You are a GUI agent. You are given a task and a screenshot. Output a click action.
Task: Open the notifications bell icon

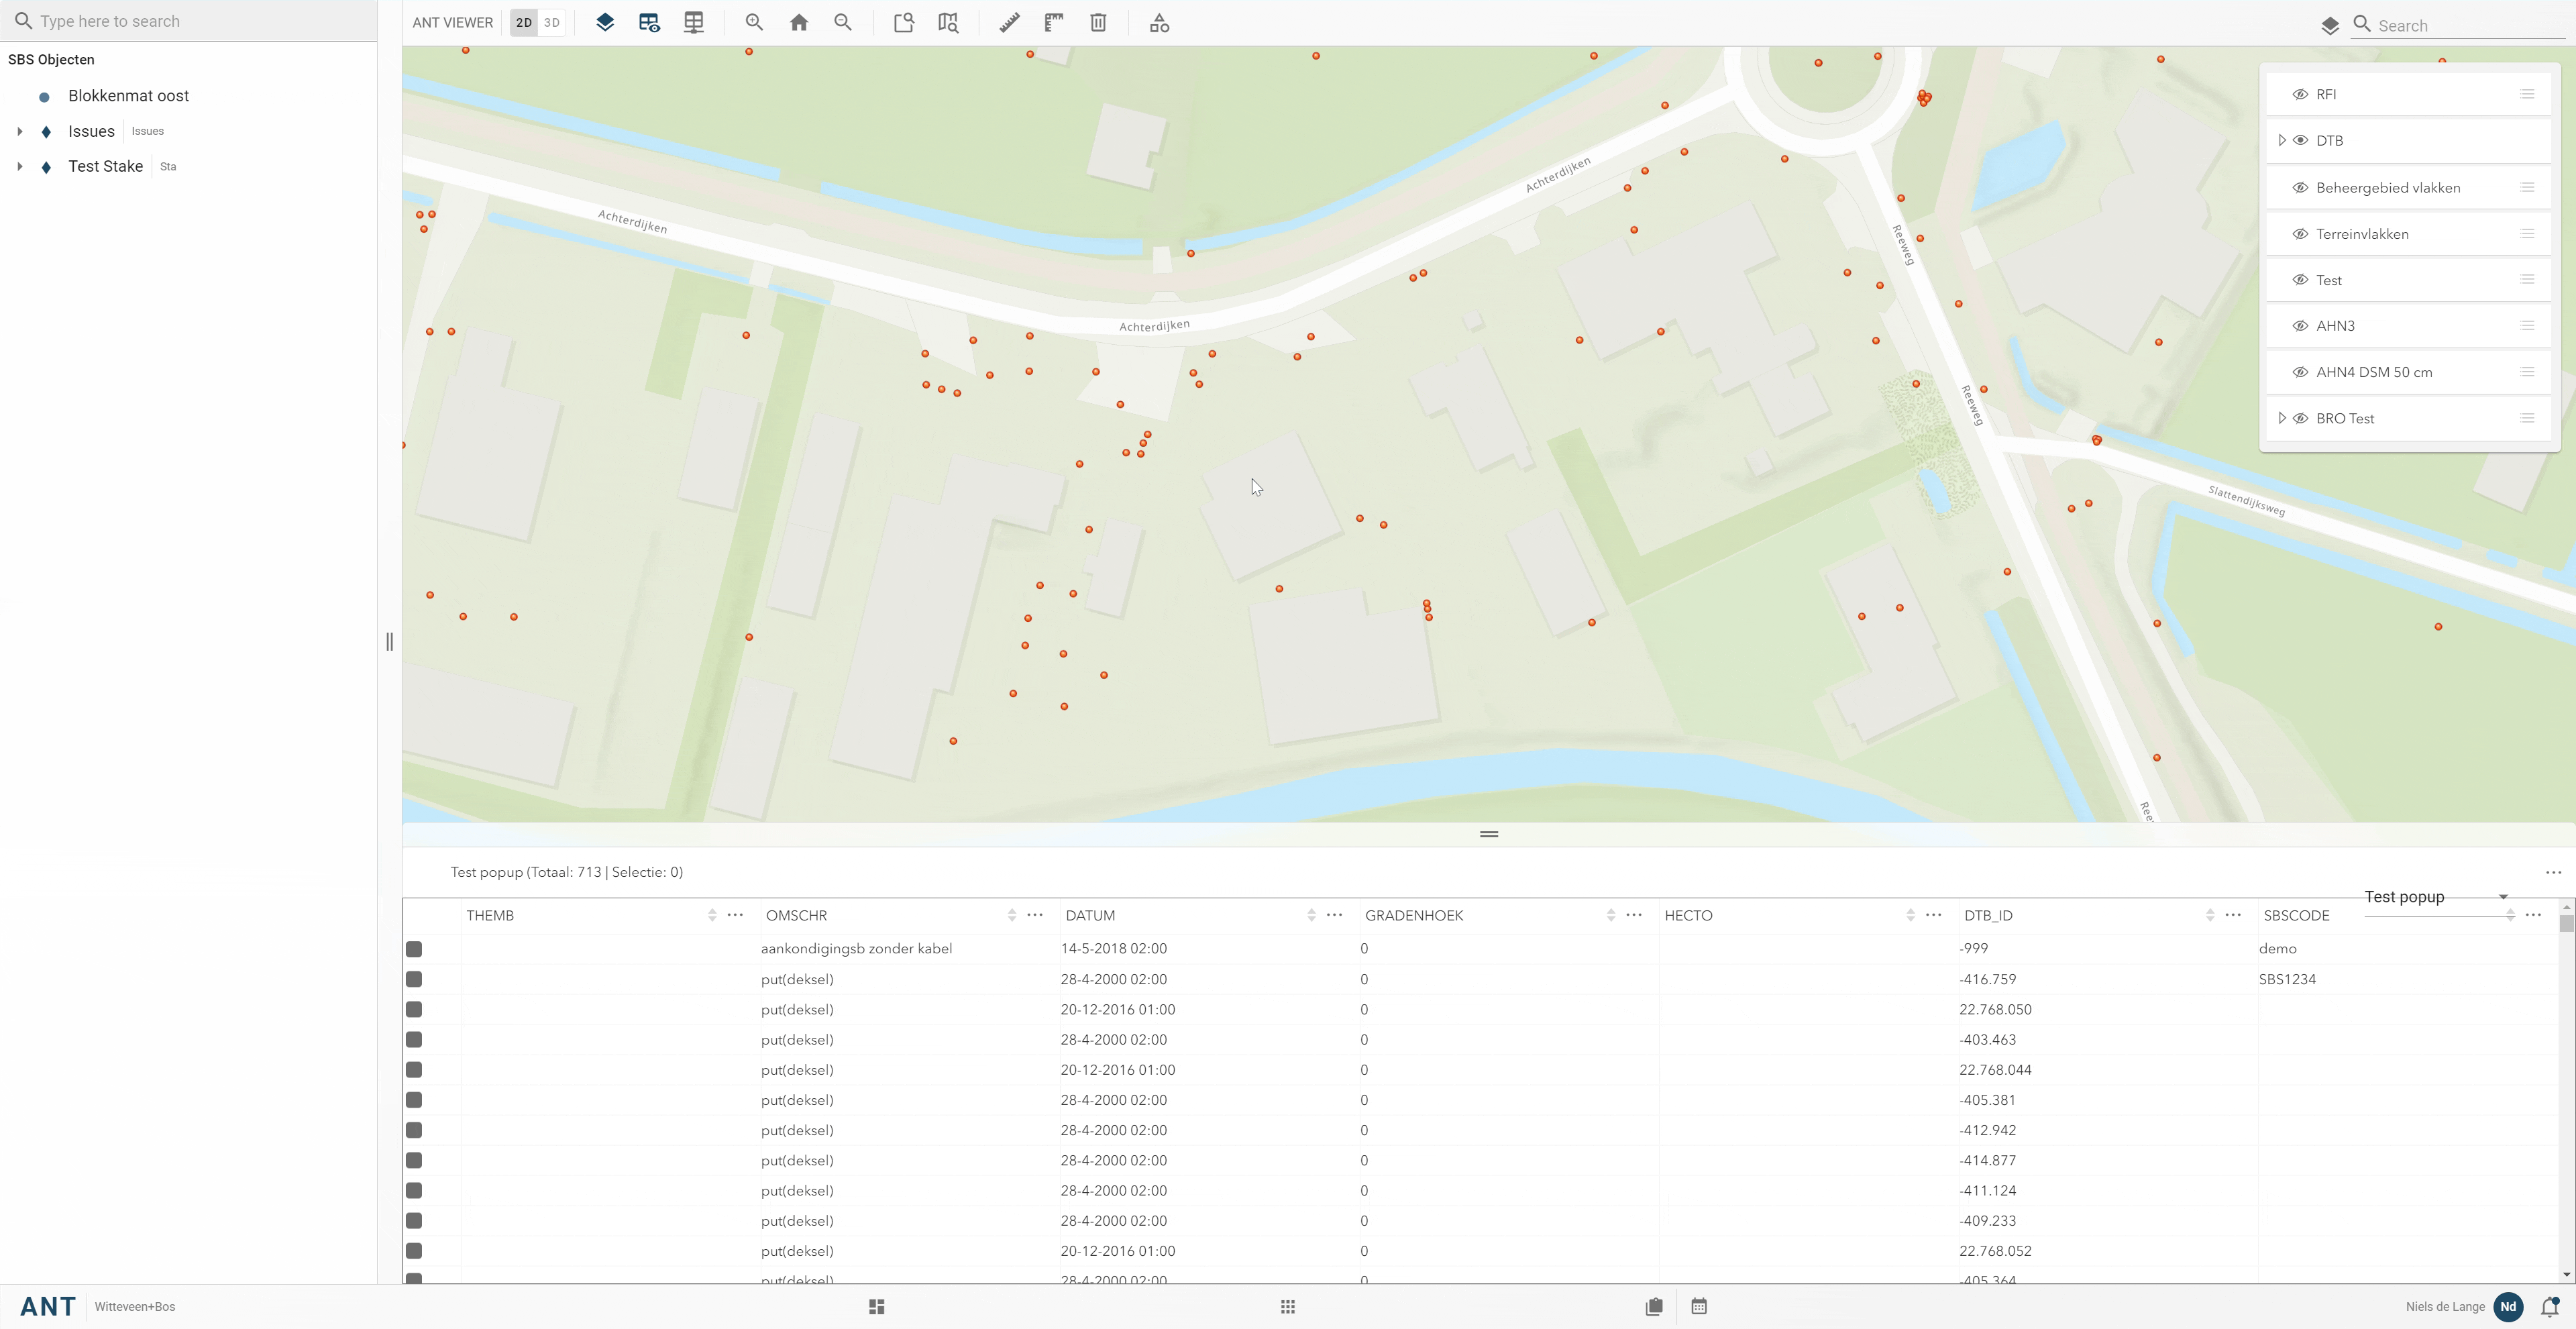pyautogui.click(x=2549, y=1307)
